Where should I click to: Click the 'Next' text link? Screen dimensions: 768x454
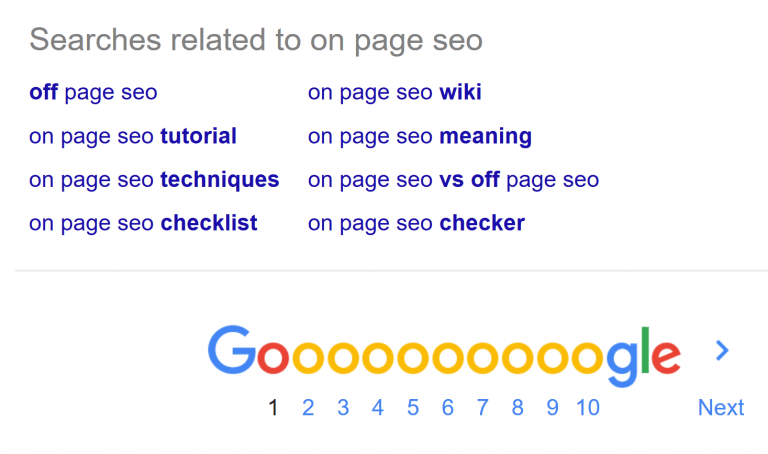tap(721, 407)
